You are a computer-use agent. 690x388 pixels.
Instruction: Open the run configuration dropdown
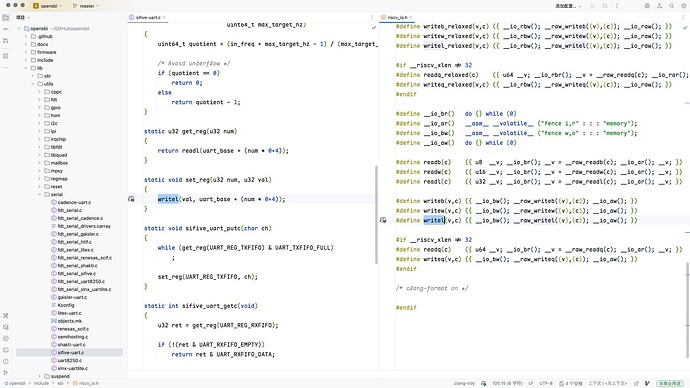568,6
